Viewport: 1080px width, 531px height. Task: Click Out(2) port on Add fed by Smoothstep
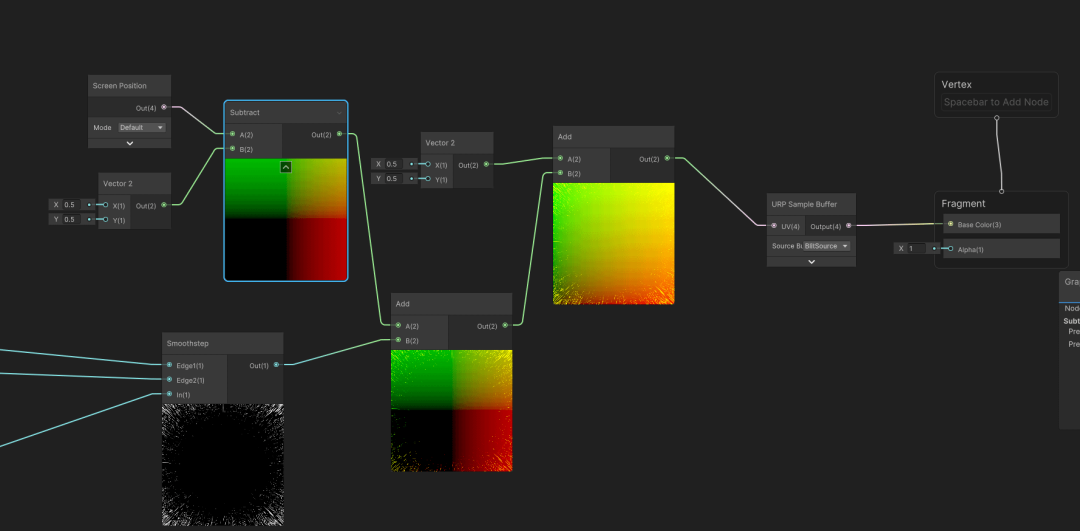[506, 326]
